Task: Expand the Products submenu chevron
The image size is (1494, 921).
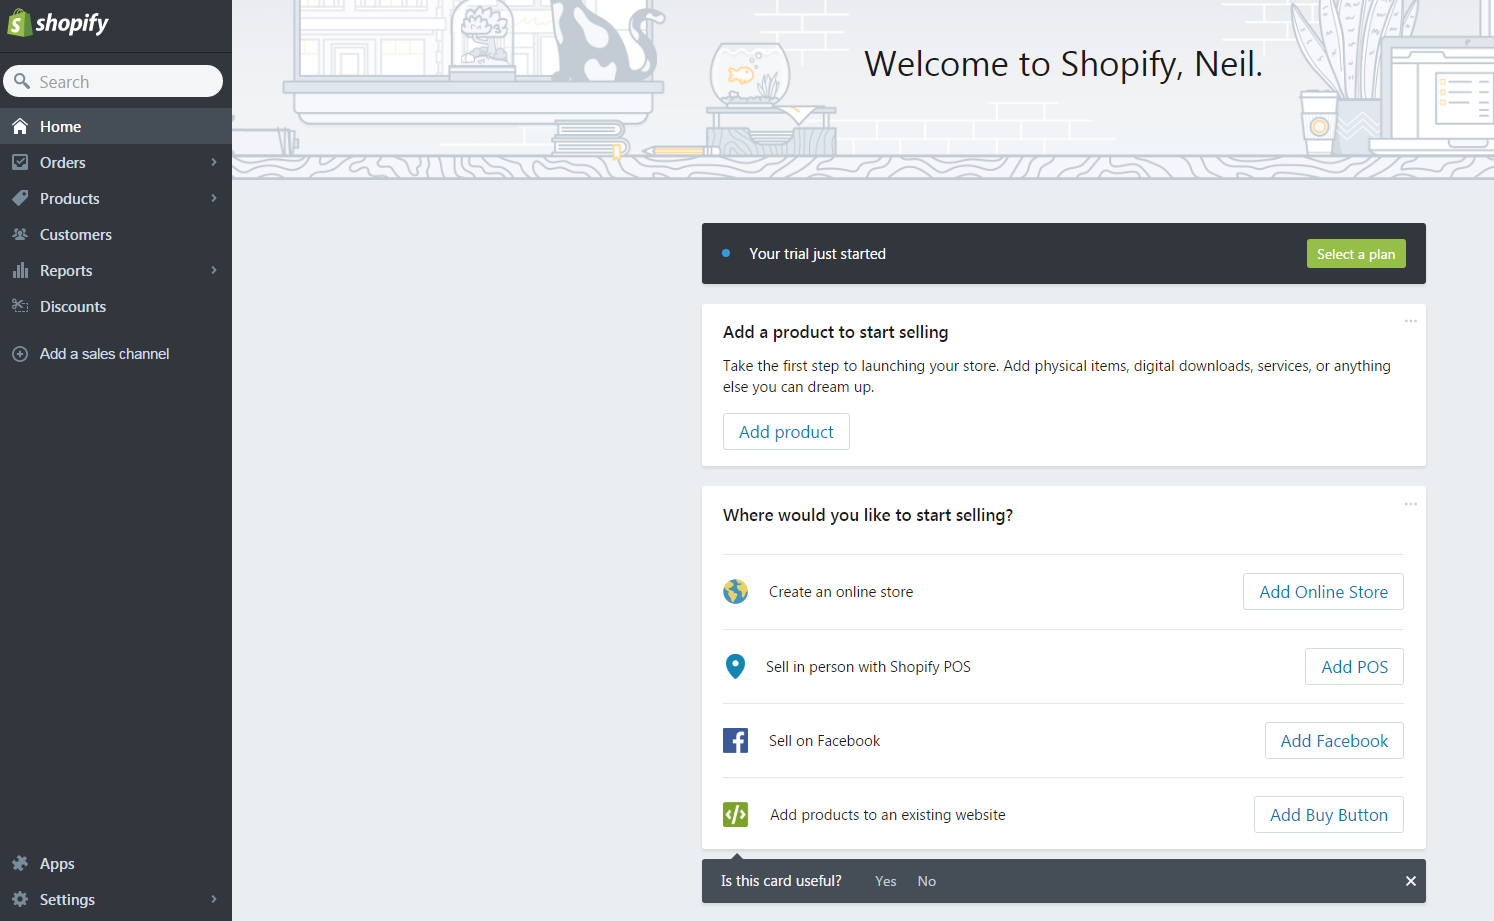Action: (x=214, y=198)
